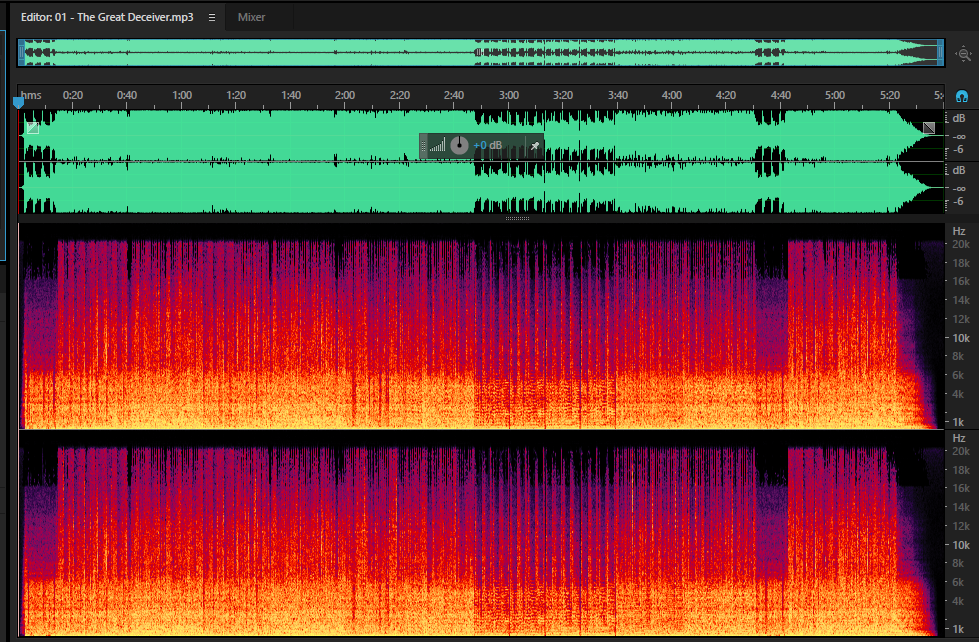Click the left handle of the overview navigator
This screenshot has width=979, height=642.
click(x=21, y=52)
